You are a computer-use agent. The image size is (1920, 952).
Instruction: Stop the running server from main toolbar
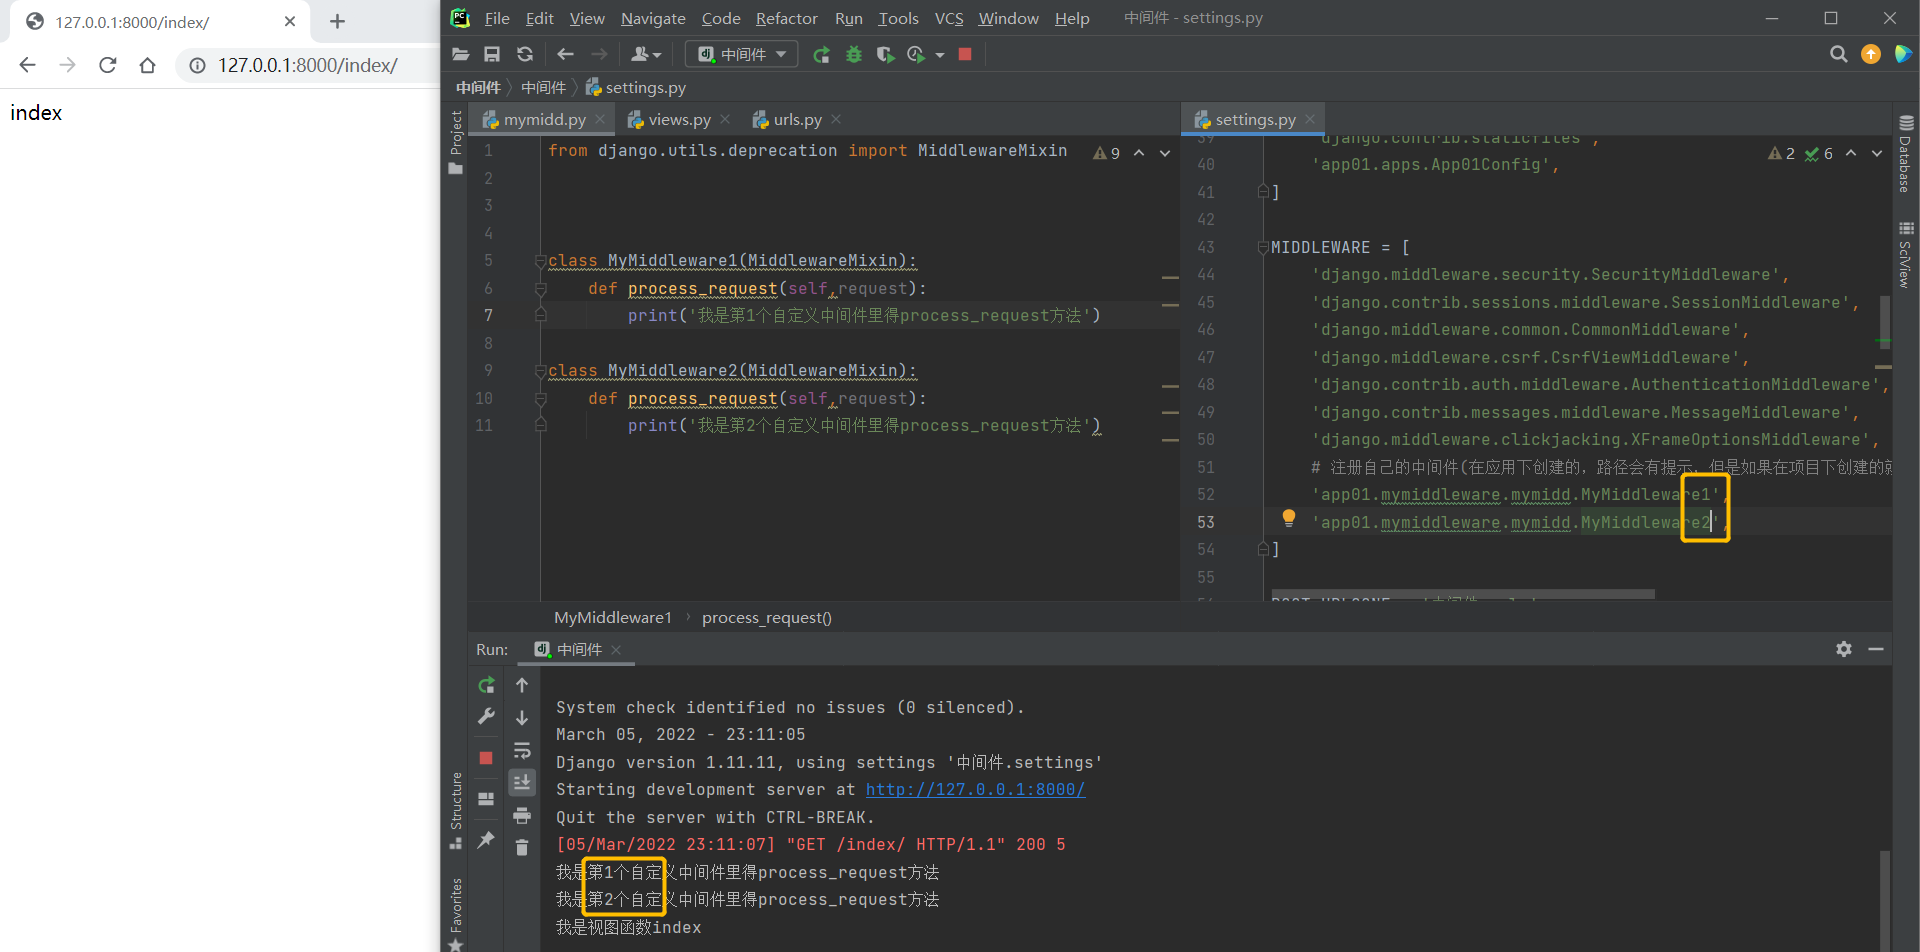pos(965,54)
